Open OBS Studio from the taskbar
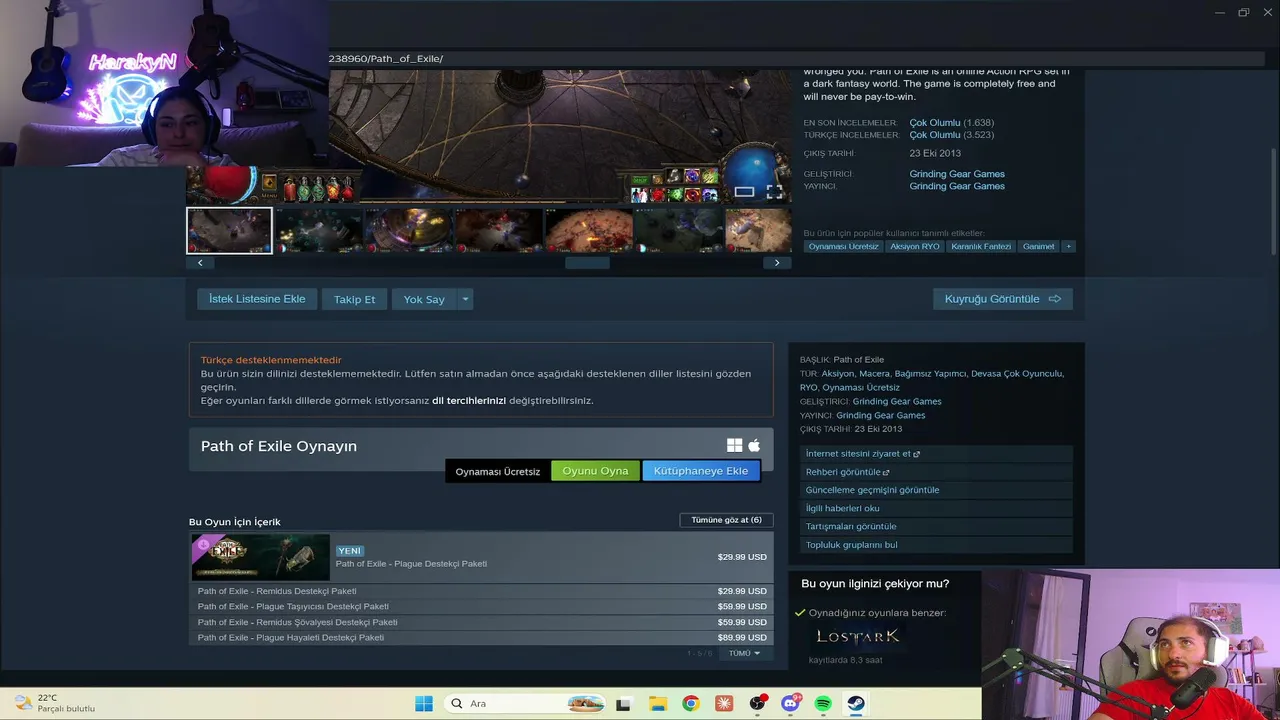The image size is (1280, 720). (757, 703)
